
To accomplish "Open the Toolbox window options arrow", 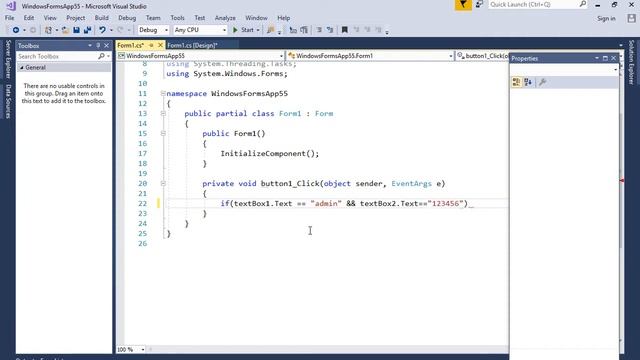I will point(90,46).
